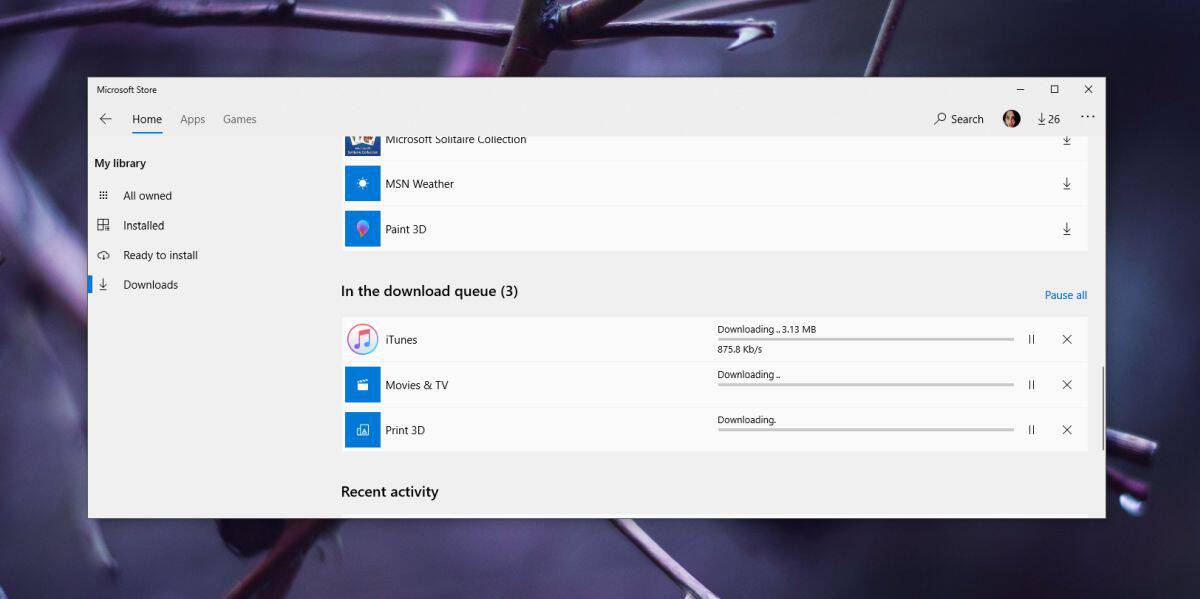Click the Print 3D app icon

363,430
